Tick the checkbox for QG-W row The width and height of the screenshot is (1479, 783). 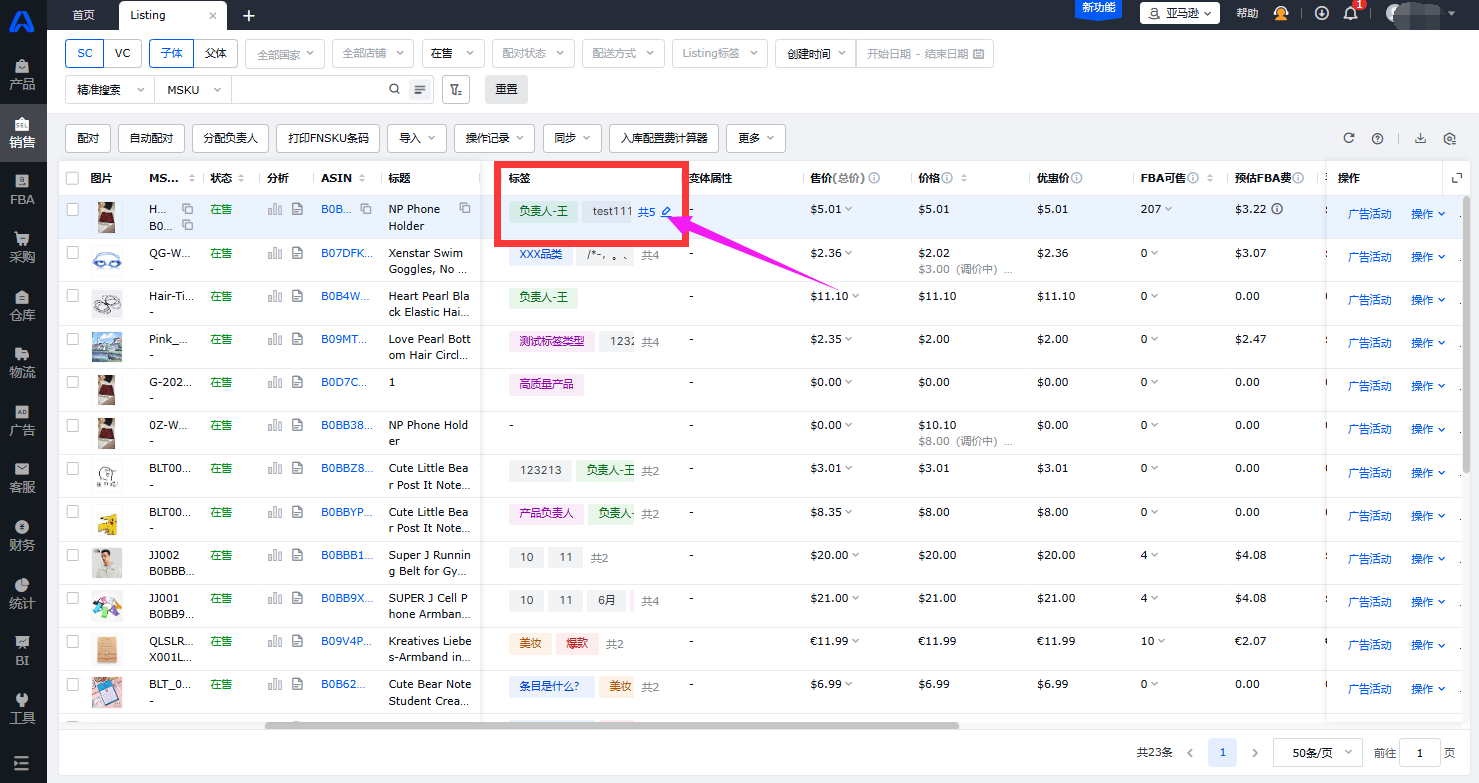(x=72, y=253)
